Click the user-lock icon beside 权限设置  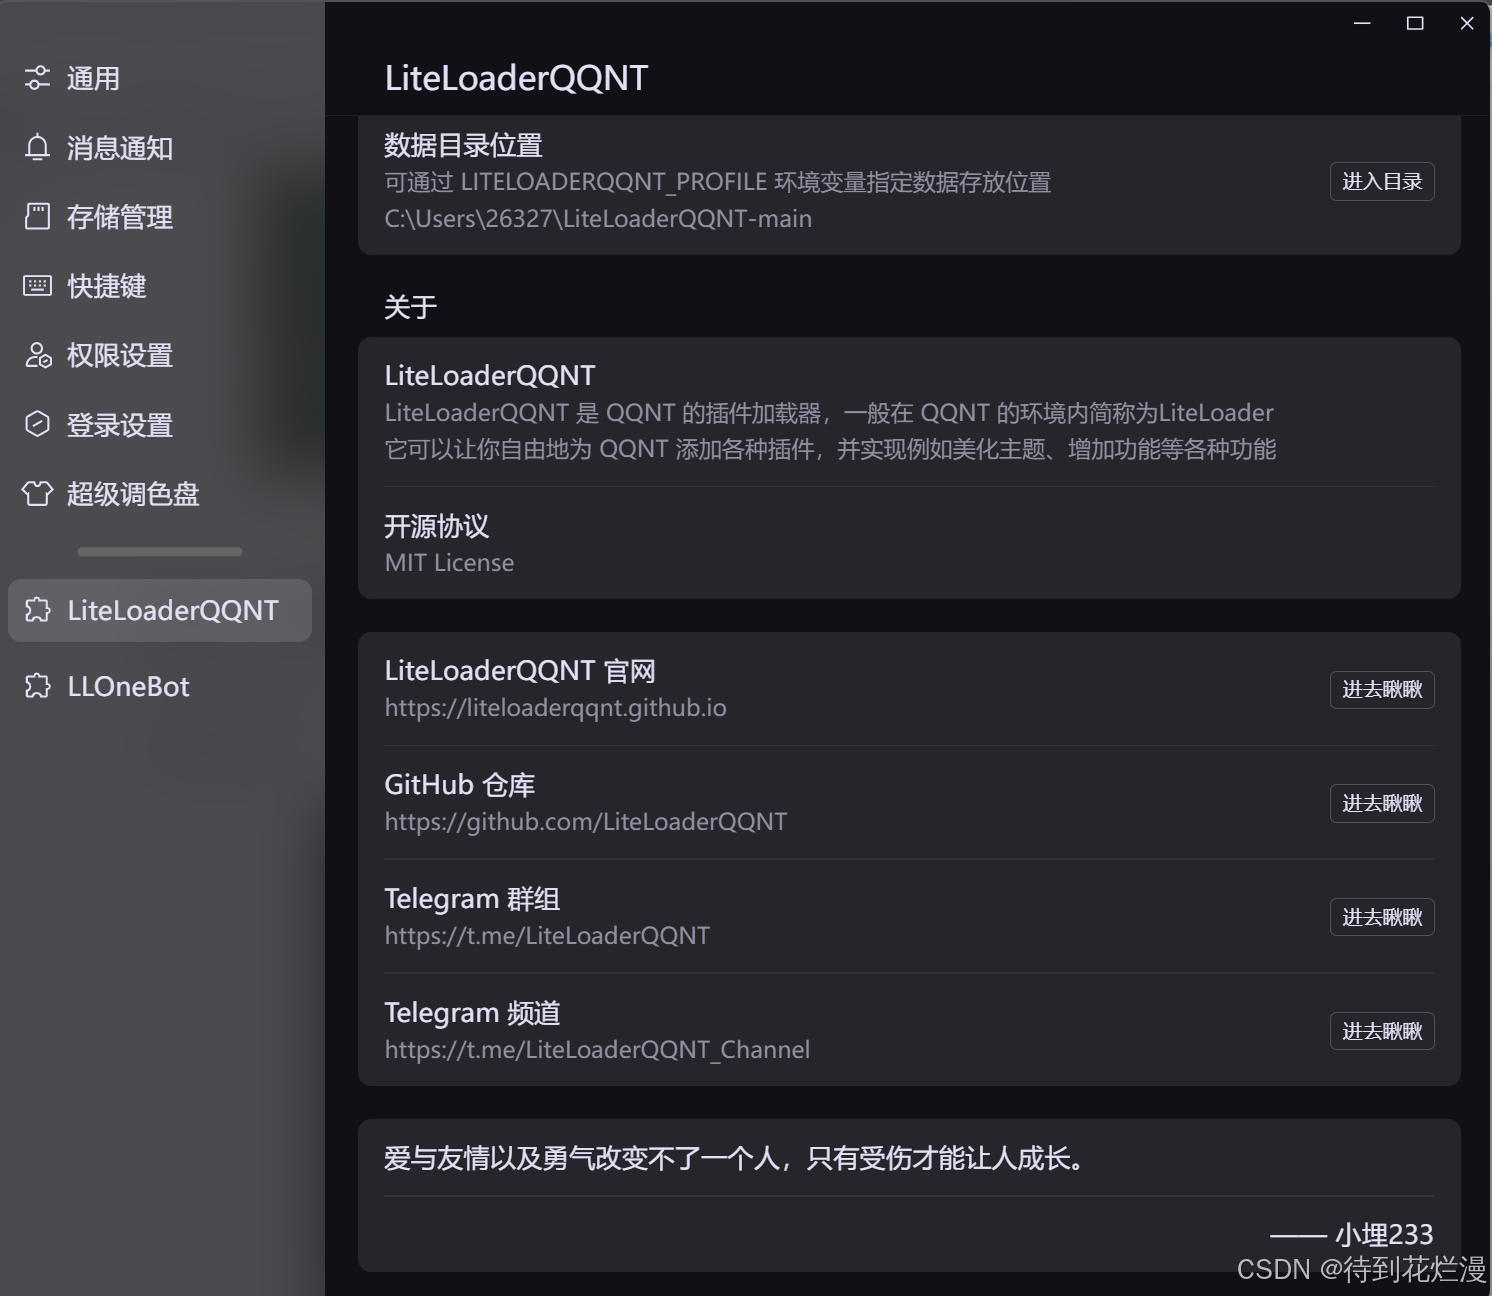[x=38, y=355]
